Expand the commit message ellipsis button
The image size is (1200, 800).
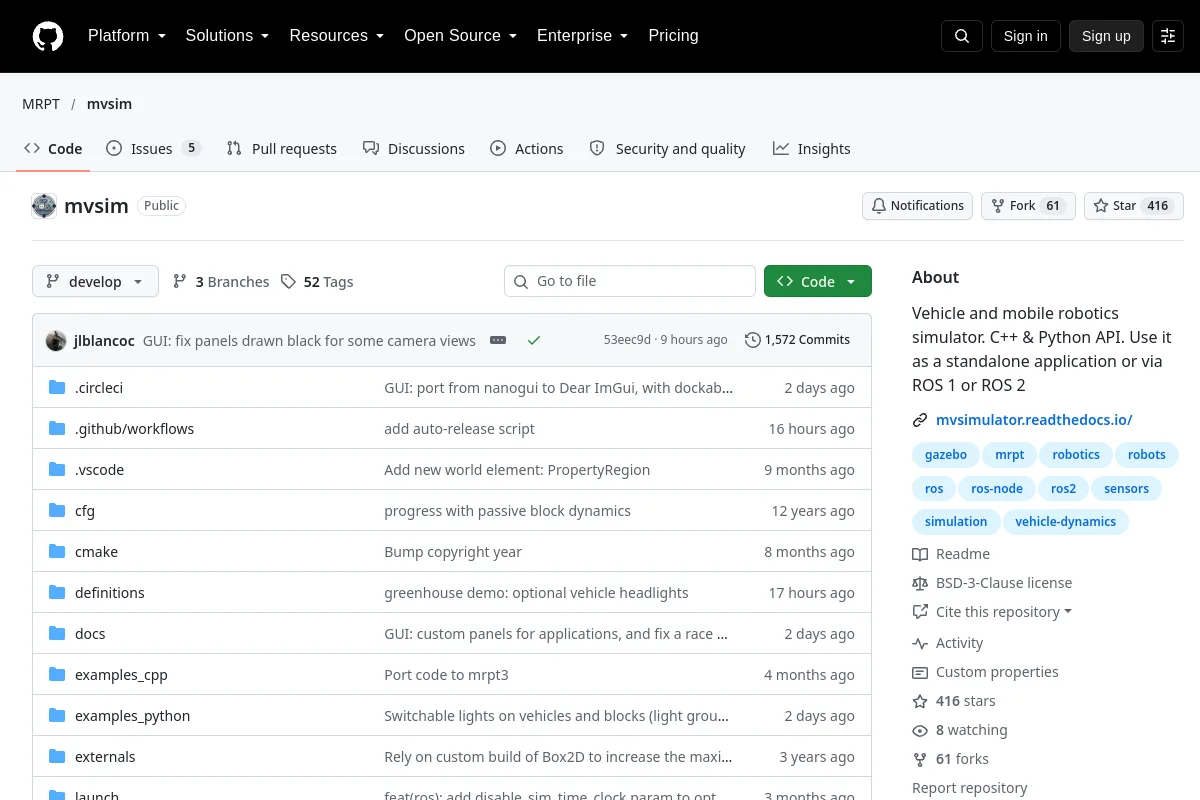[498, 340]
